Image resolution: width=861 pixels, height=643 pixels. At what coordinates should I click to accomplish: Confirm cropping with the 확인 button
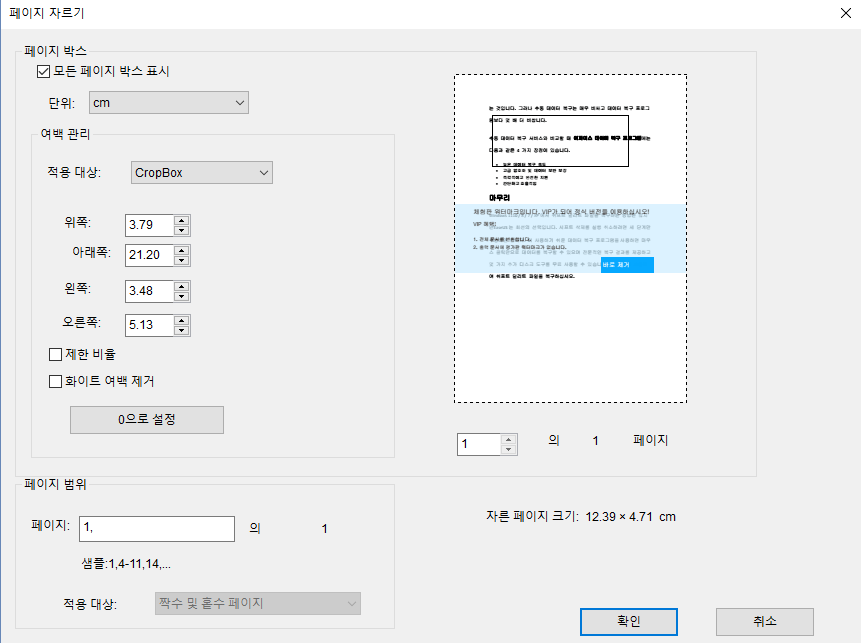tap(629, 621)
